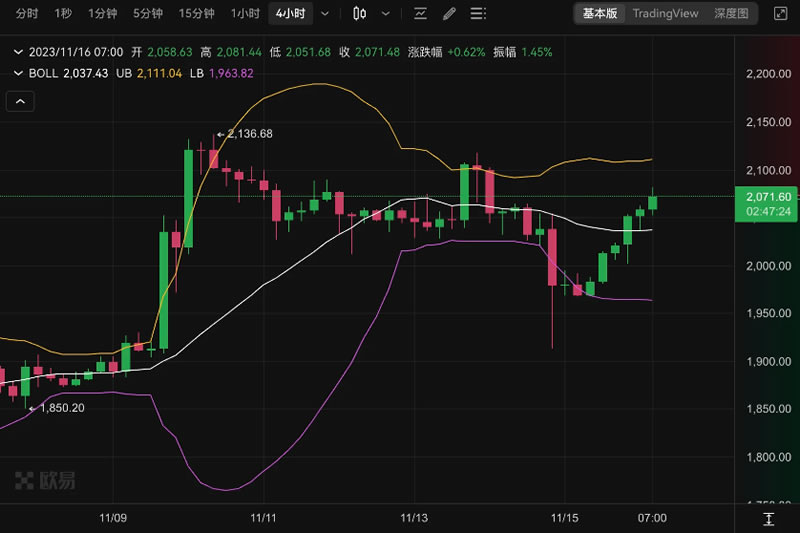
Task: Collapse the BOLL indicator row chevron
Action: pos(19,73)
